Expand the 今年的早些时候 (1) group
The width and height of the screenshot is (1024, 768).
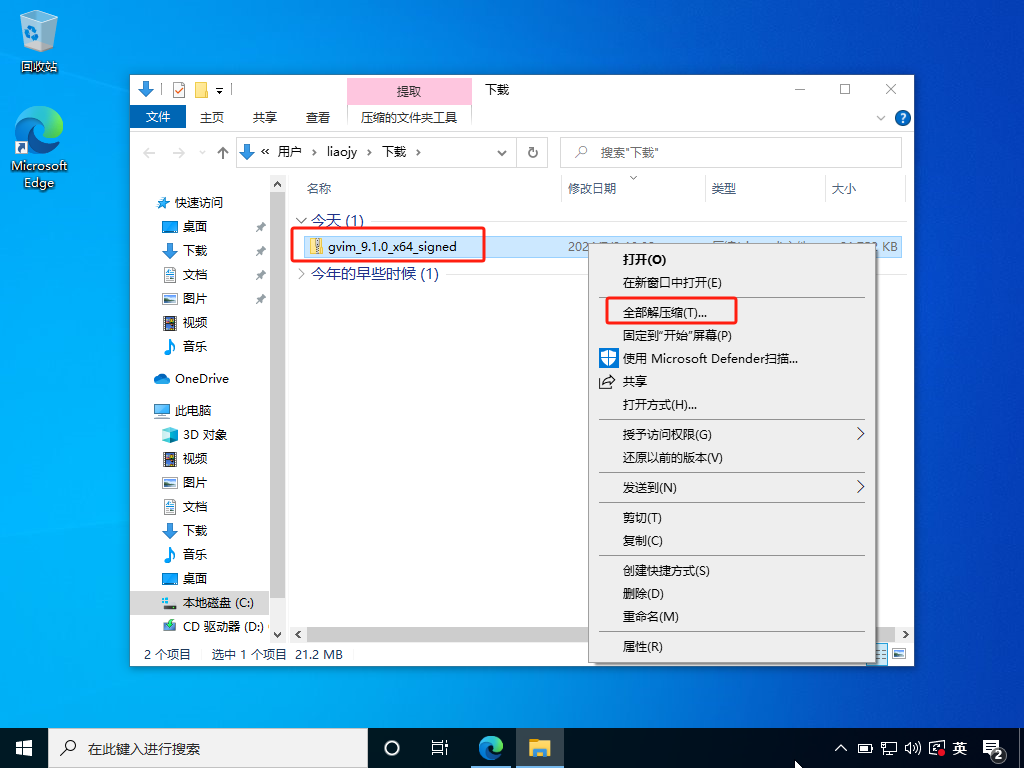pos(301,274)
